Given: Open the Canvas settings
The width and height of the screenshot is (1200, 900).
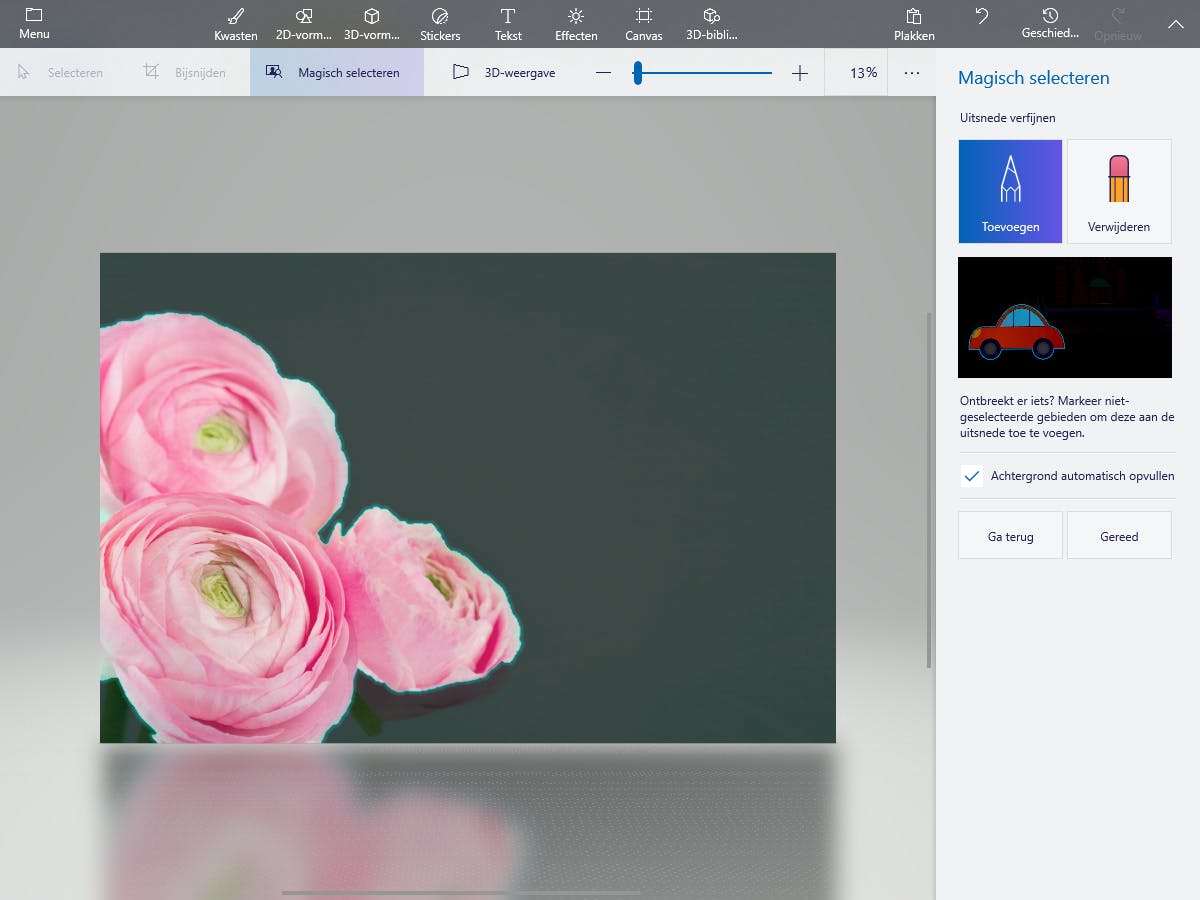Looking at the screenshot, I should click(644, 24).
